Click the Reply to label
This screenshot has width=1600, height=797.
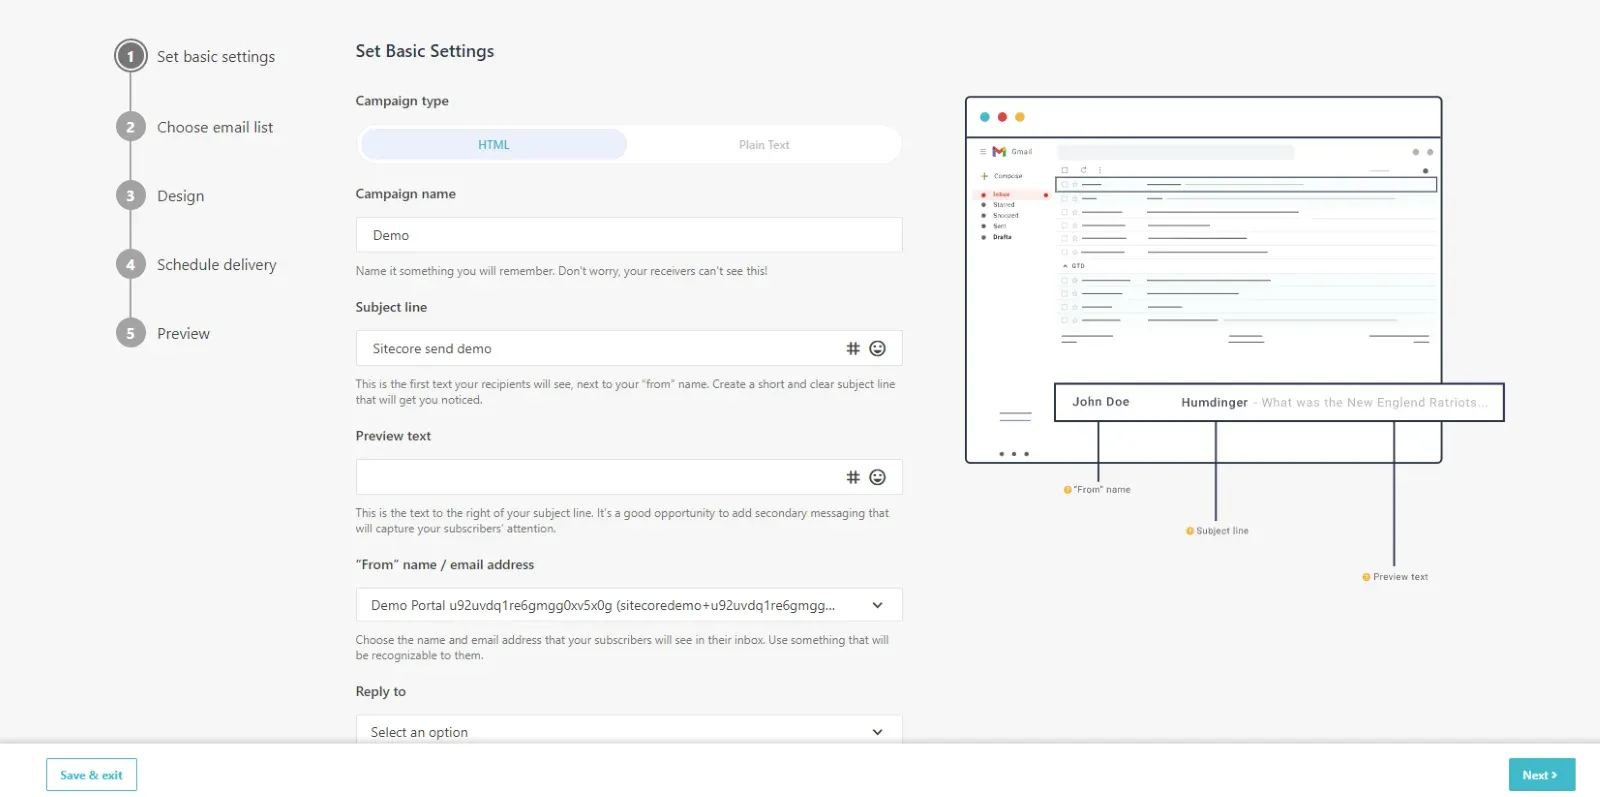(380, 692)
